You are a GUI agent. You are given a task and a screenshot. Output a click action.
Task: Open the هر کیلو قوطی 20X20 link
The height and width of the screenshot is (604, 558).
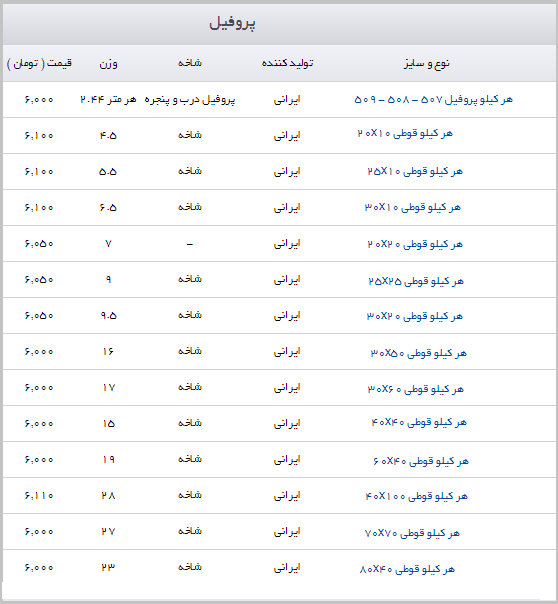(415, 245)
